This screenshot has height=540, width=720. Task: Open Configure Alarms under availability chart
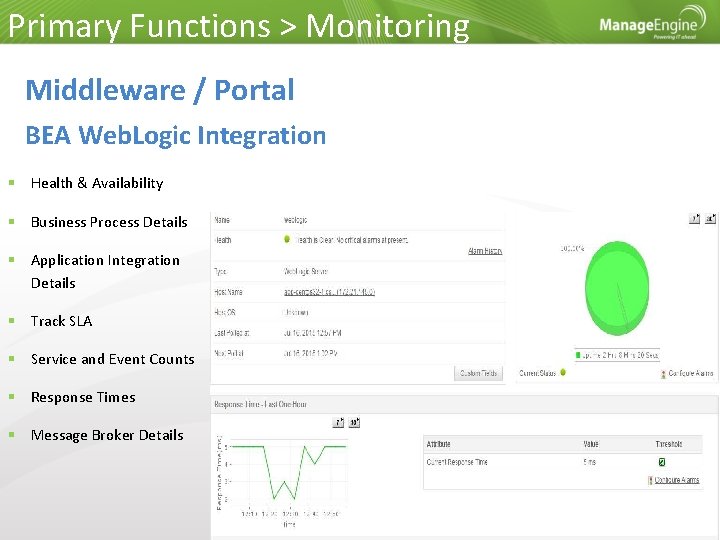pos(691,373)
